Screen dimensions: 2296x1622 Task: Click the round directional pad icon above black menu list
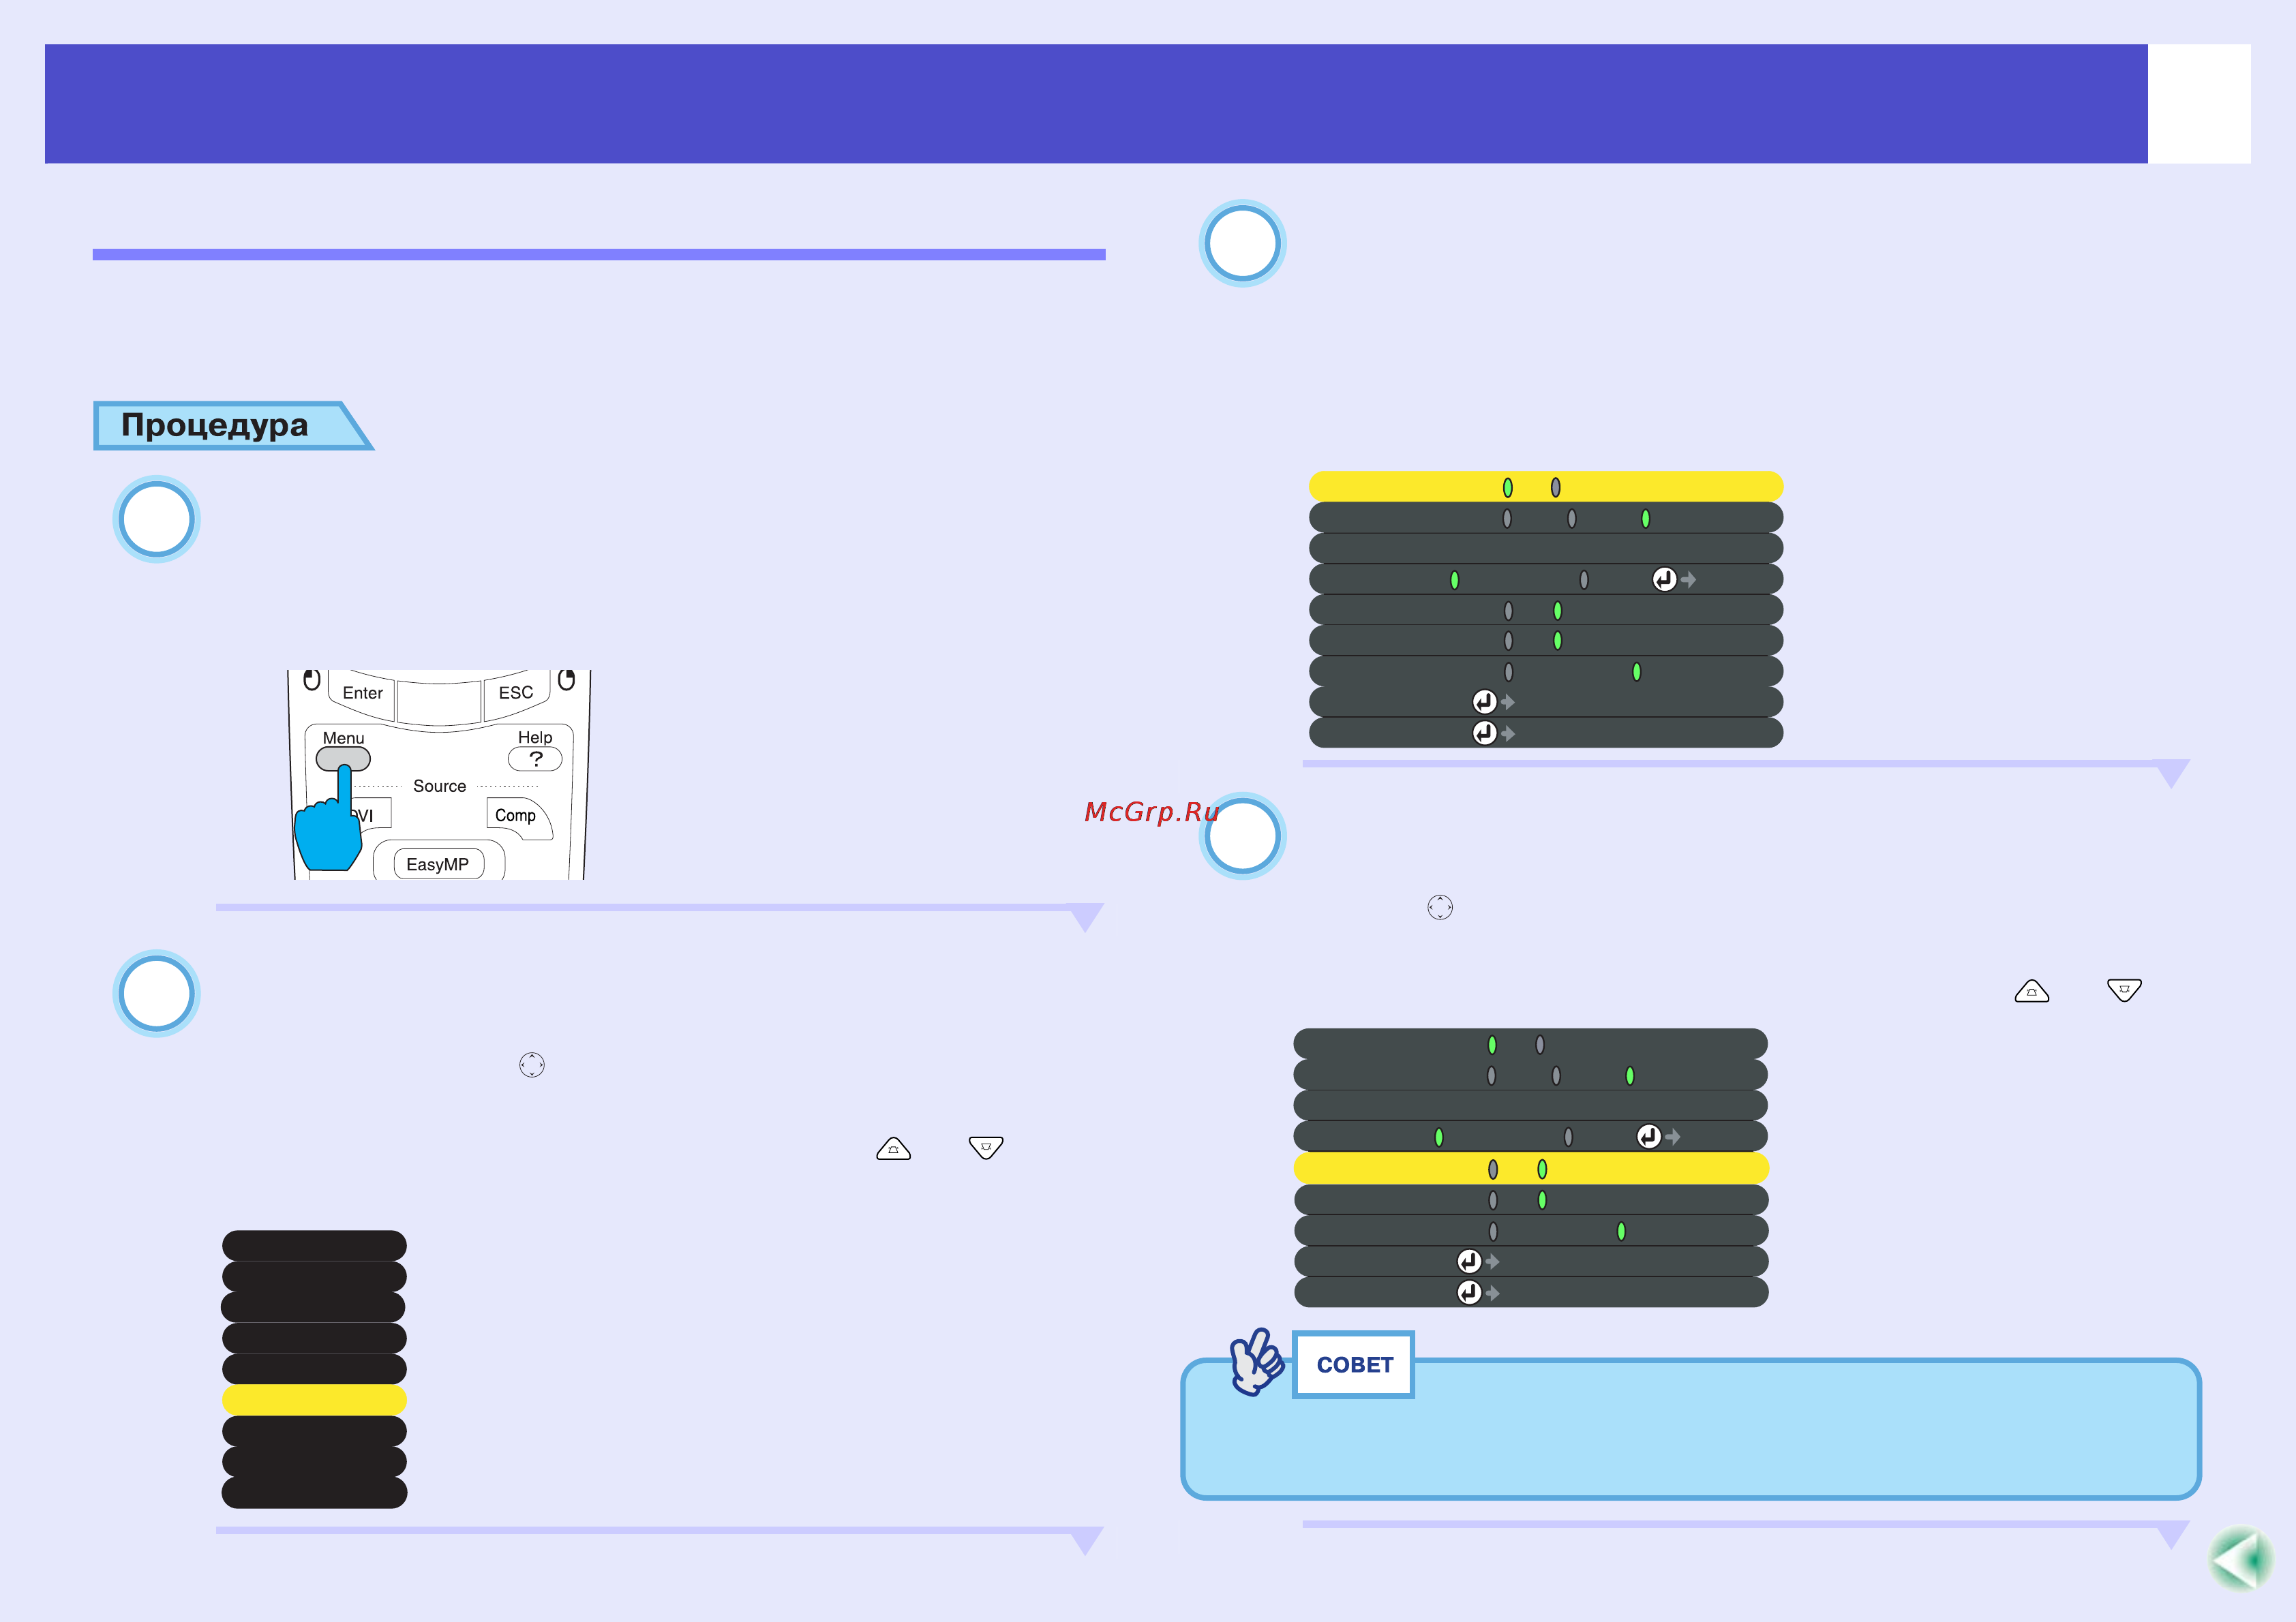(x=532, y=1065)
